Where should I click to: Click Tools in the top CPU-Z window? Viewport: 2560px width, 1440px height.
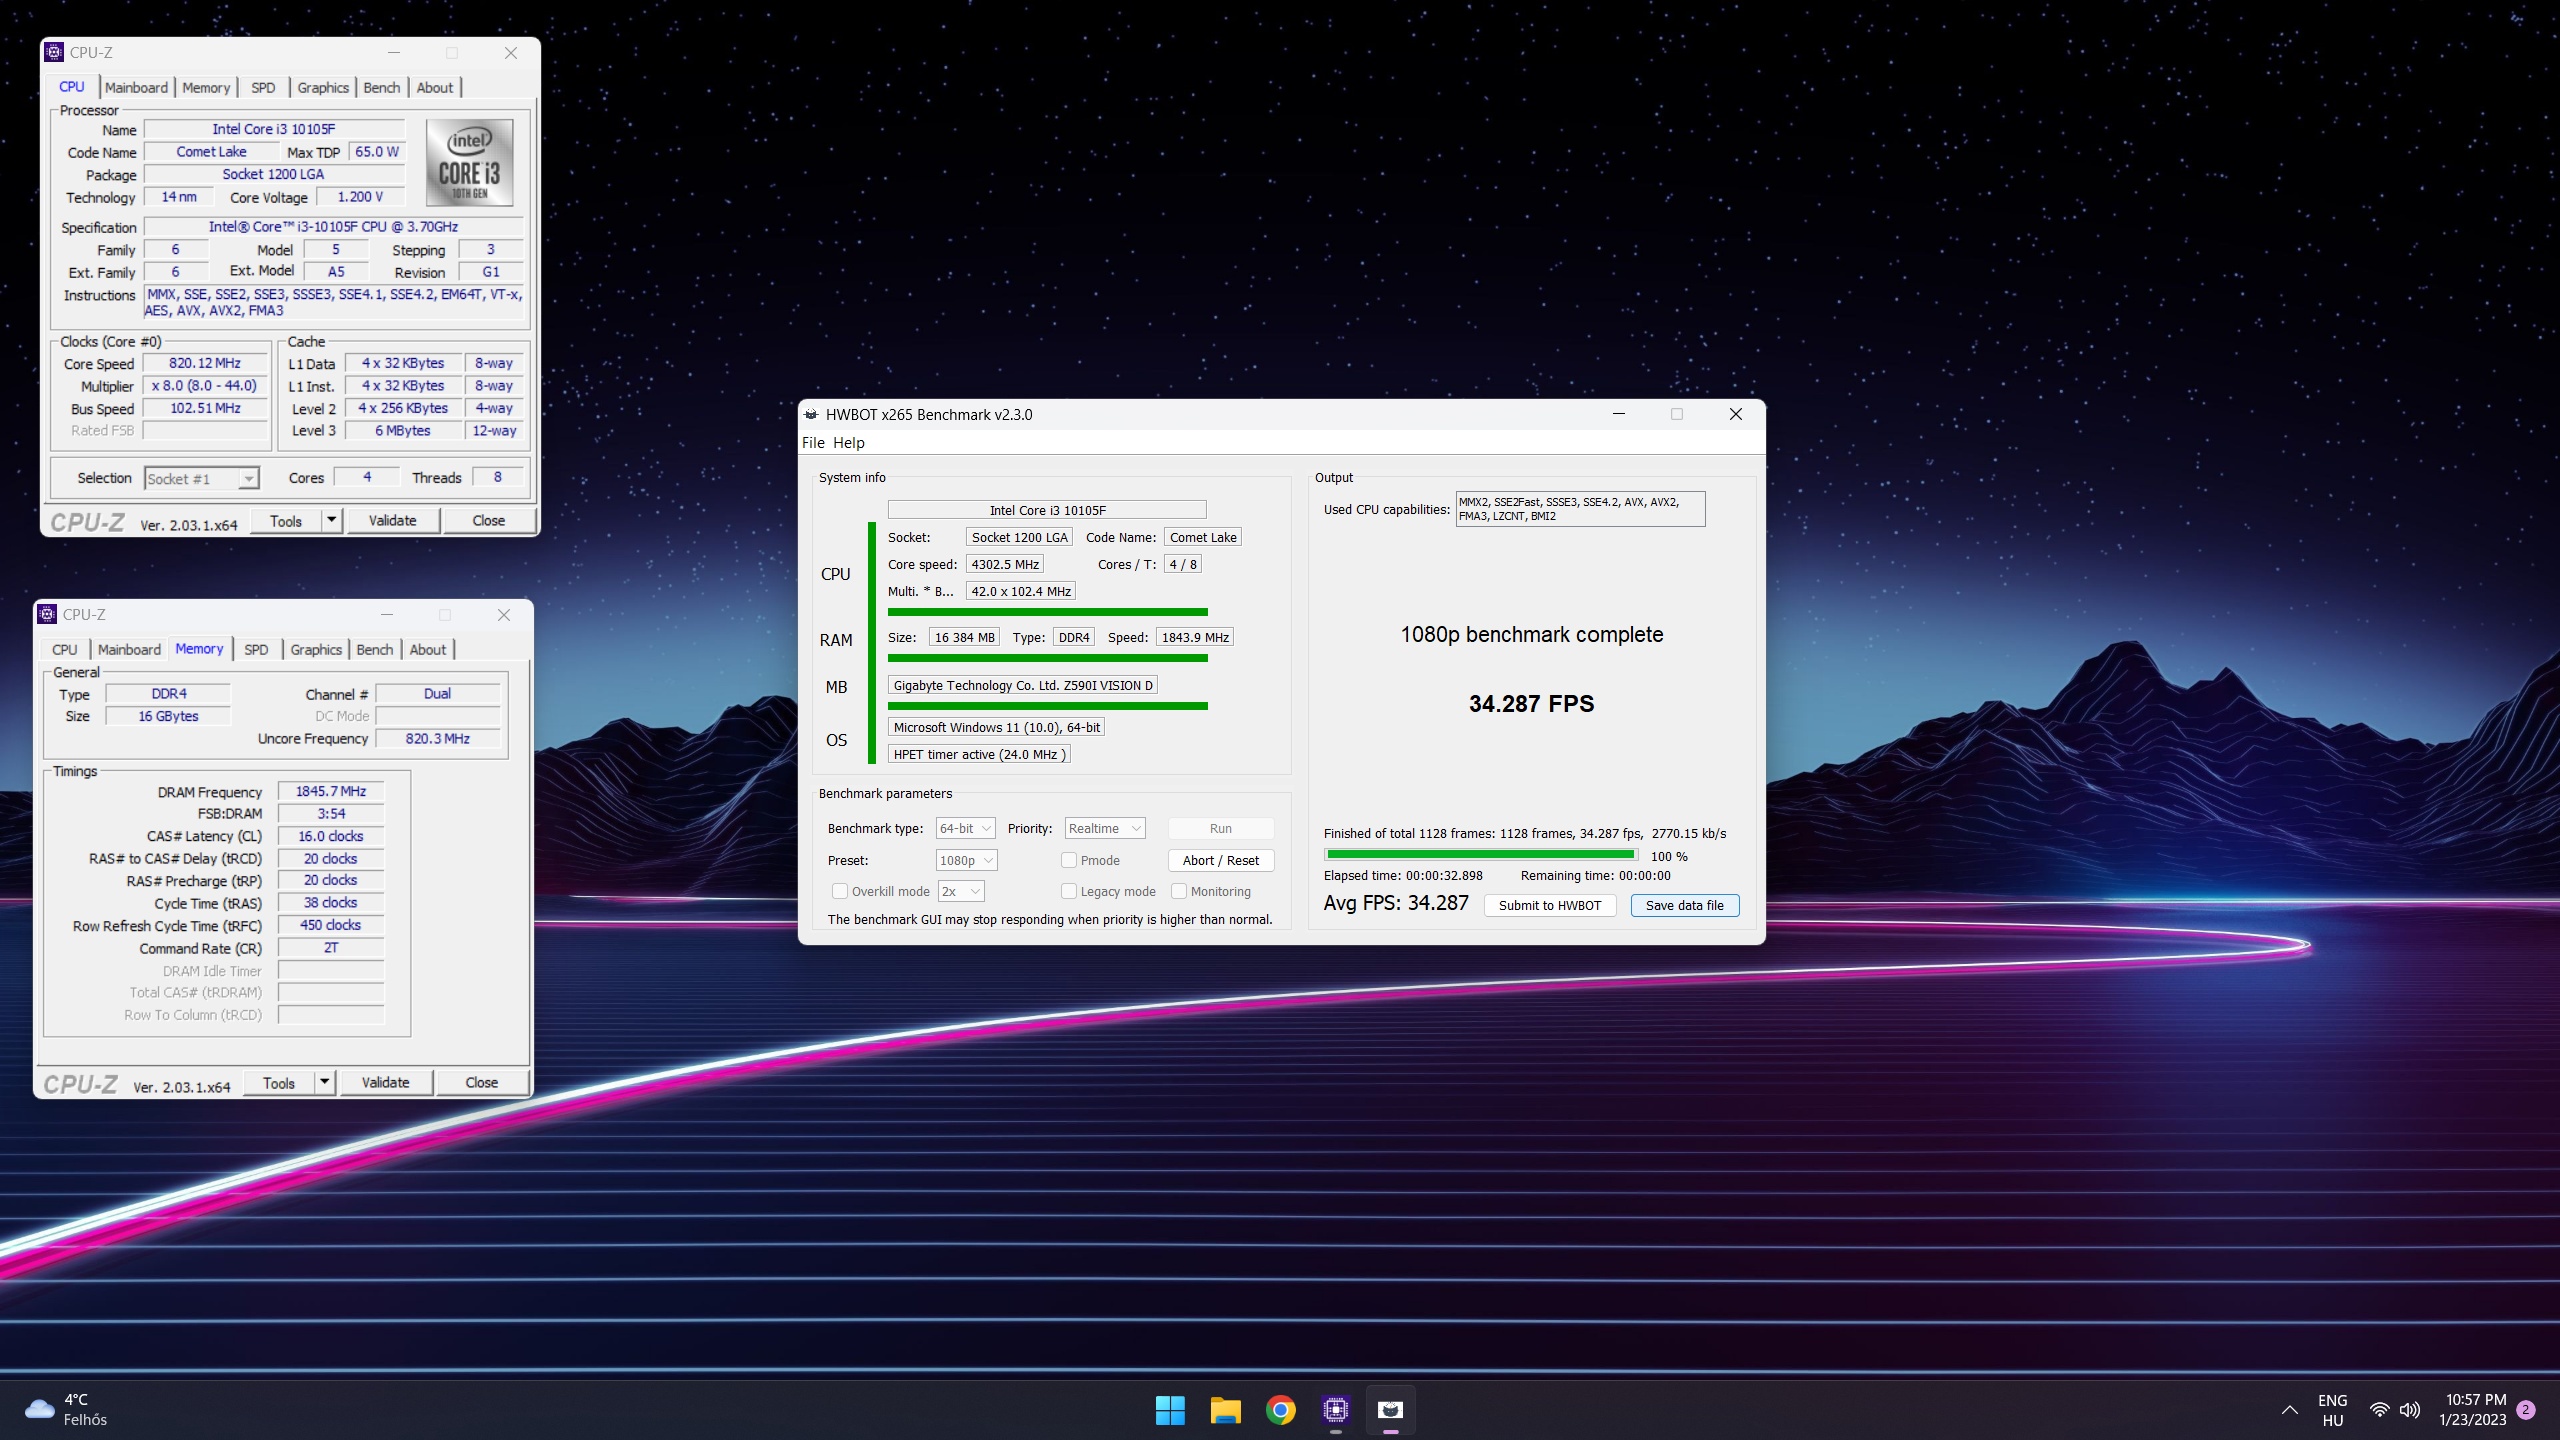[x=286, y=520]
